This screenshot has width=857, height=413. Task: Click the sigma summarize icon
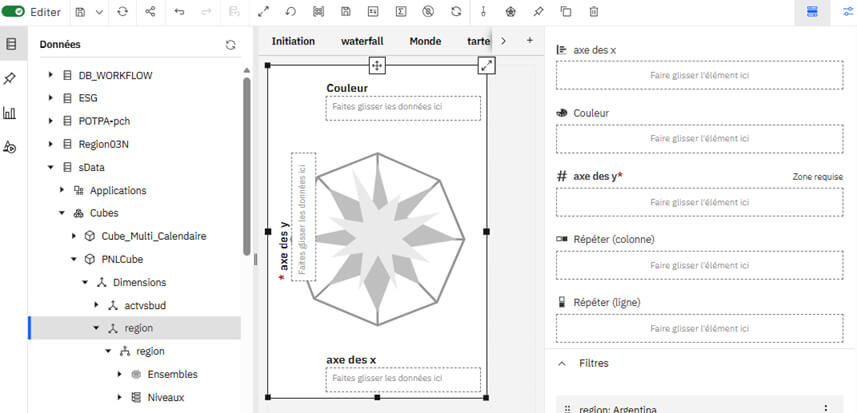[401, 12]
